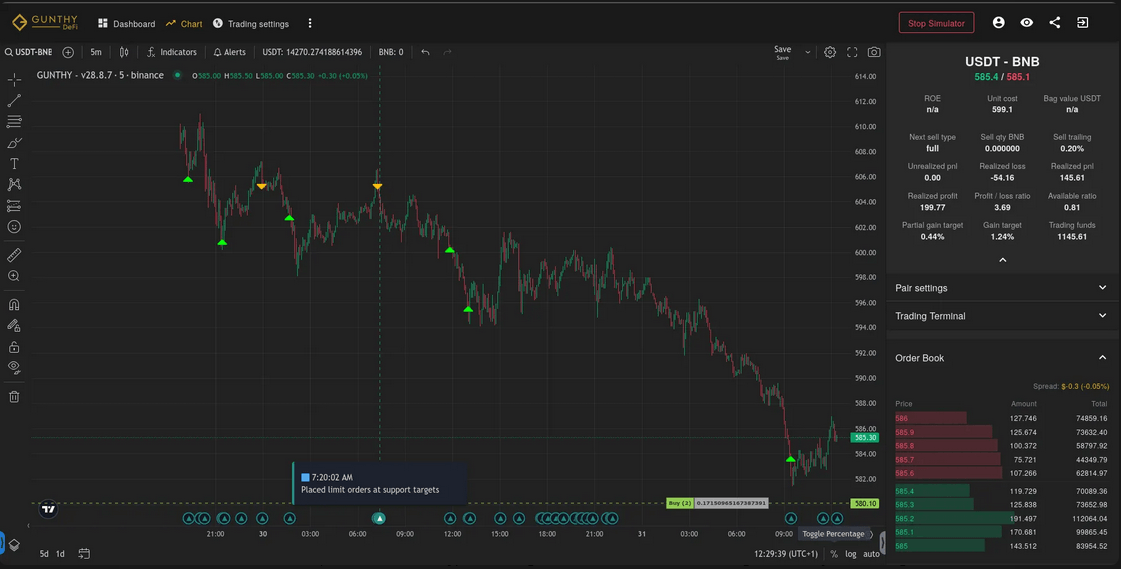
Task: Go to Trading settings
Action: coord(250,24)
